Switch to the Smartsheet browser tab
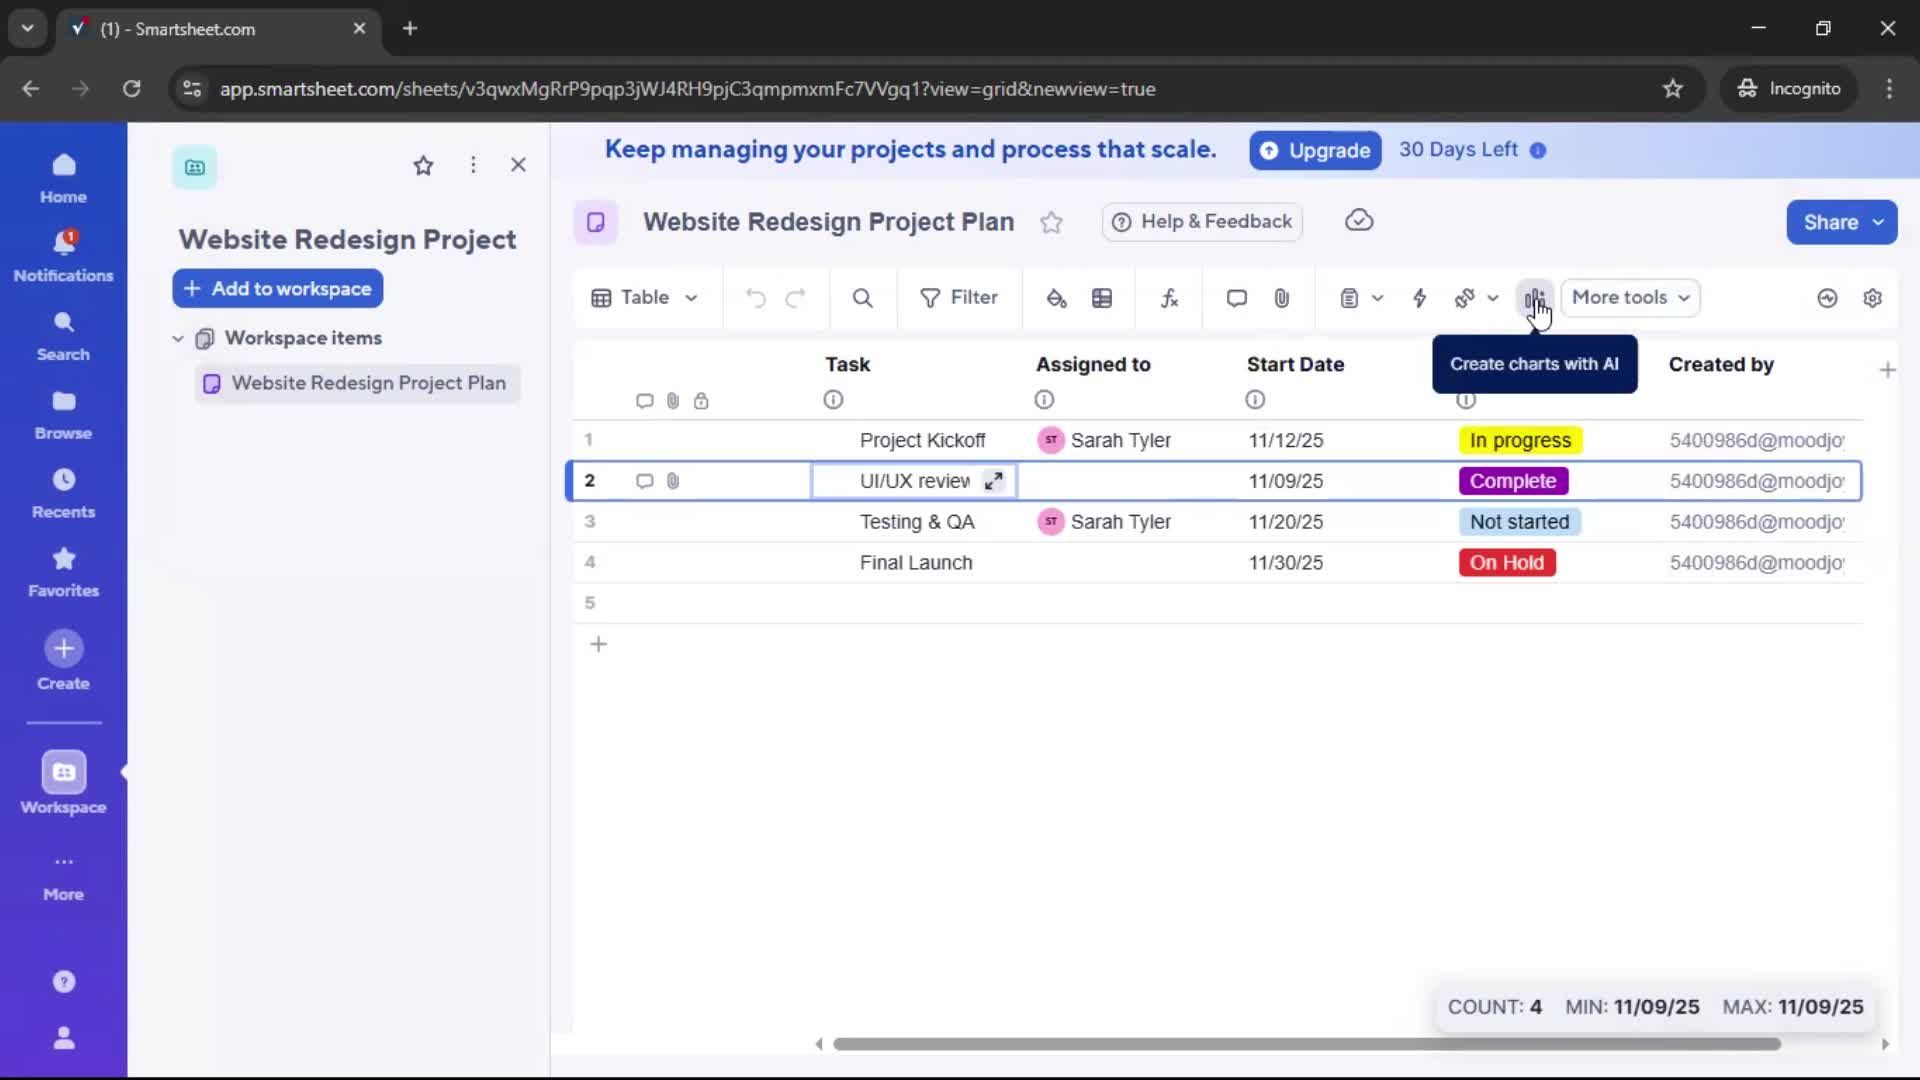Image resolution: width=1920 pixels, height=1080 pixels. point(200,29)
